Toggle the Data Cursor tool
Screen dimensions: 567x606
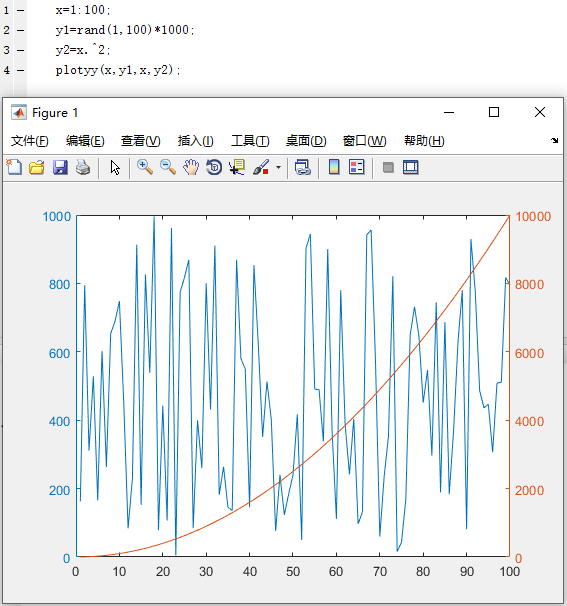click(237, 167)
